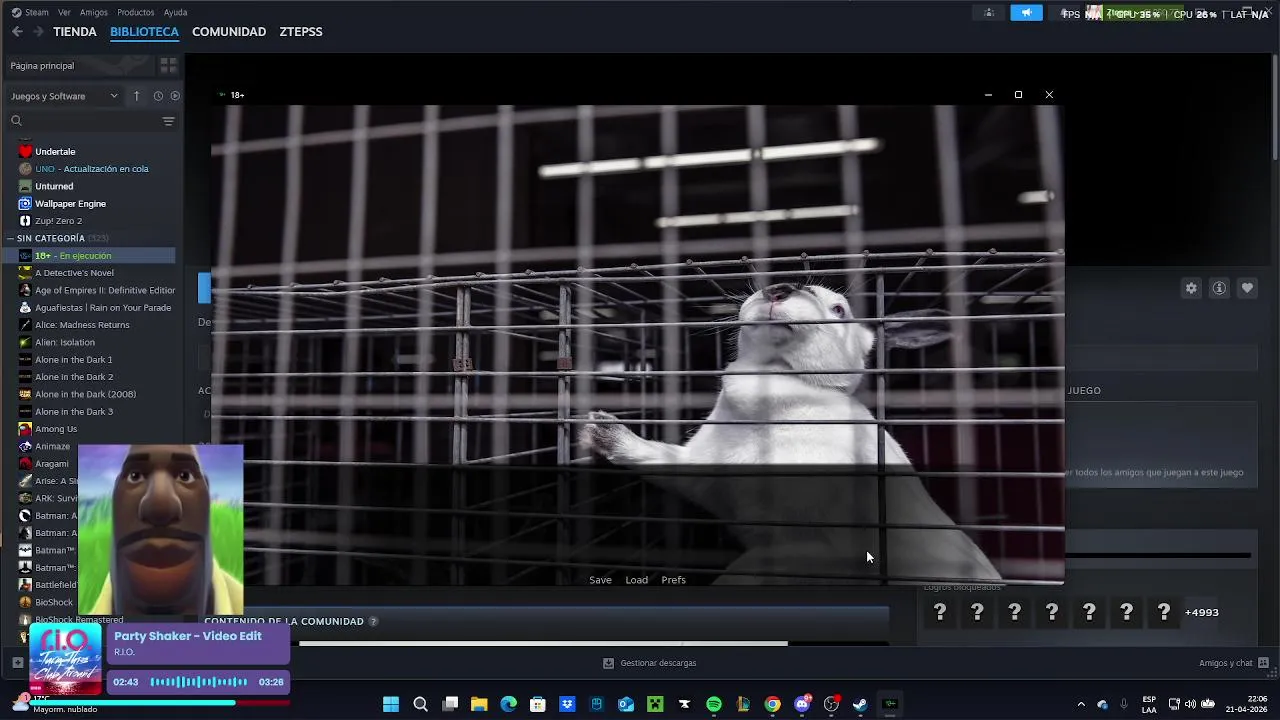This screenshot has width=1280, height=720.
Task: Select UNO - Actualización en cola
Action: (92, 169)
